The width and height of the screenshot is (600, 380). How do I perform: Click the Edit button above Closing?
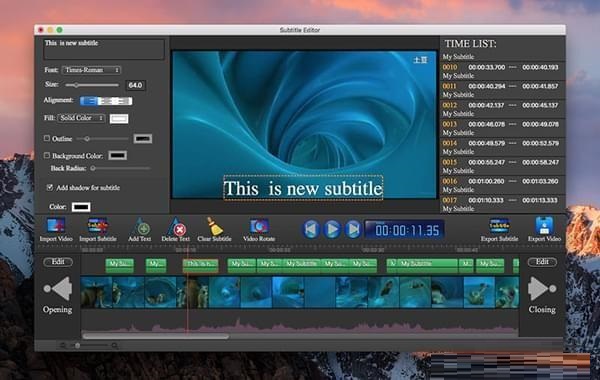[542, 262]
